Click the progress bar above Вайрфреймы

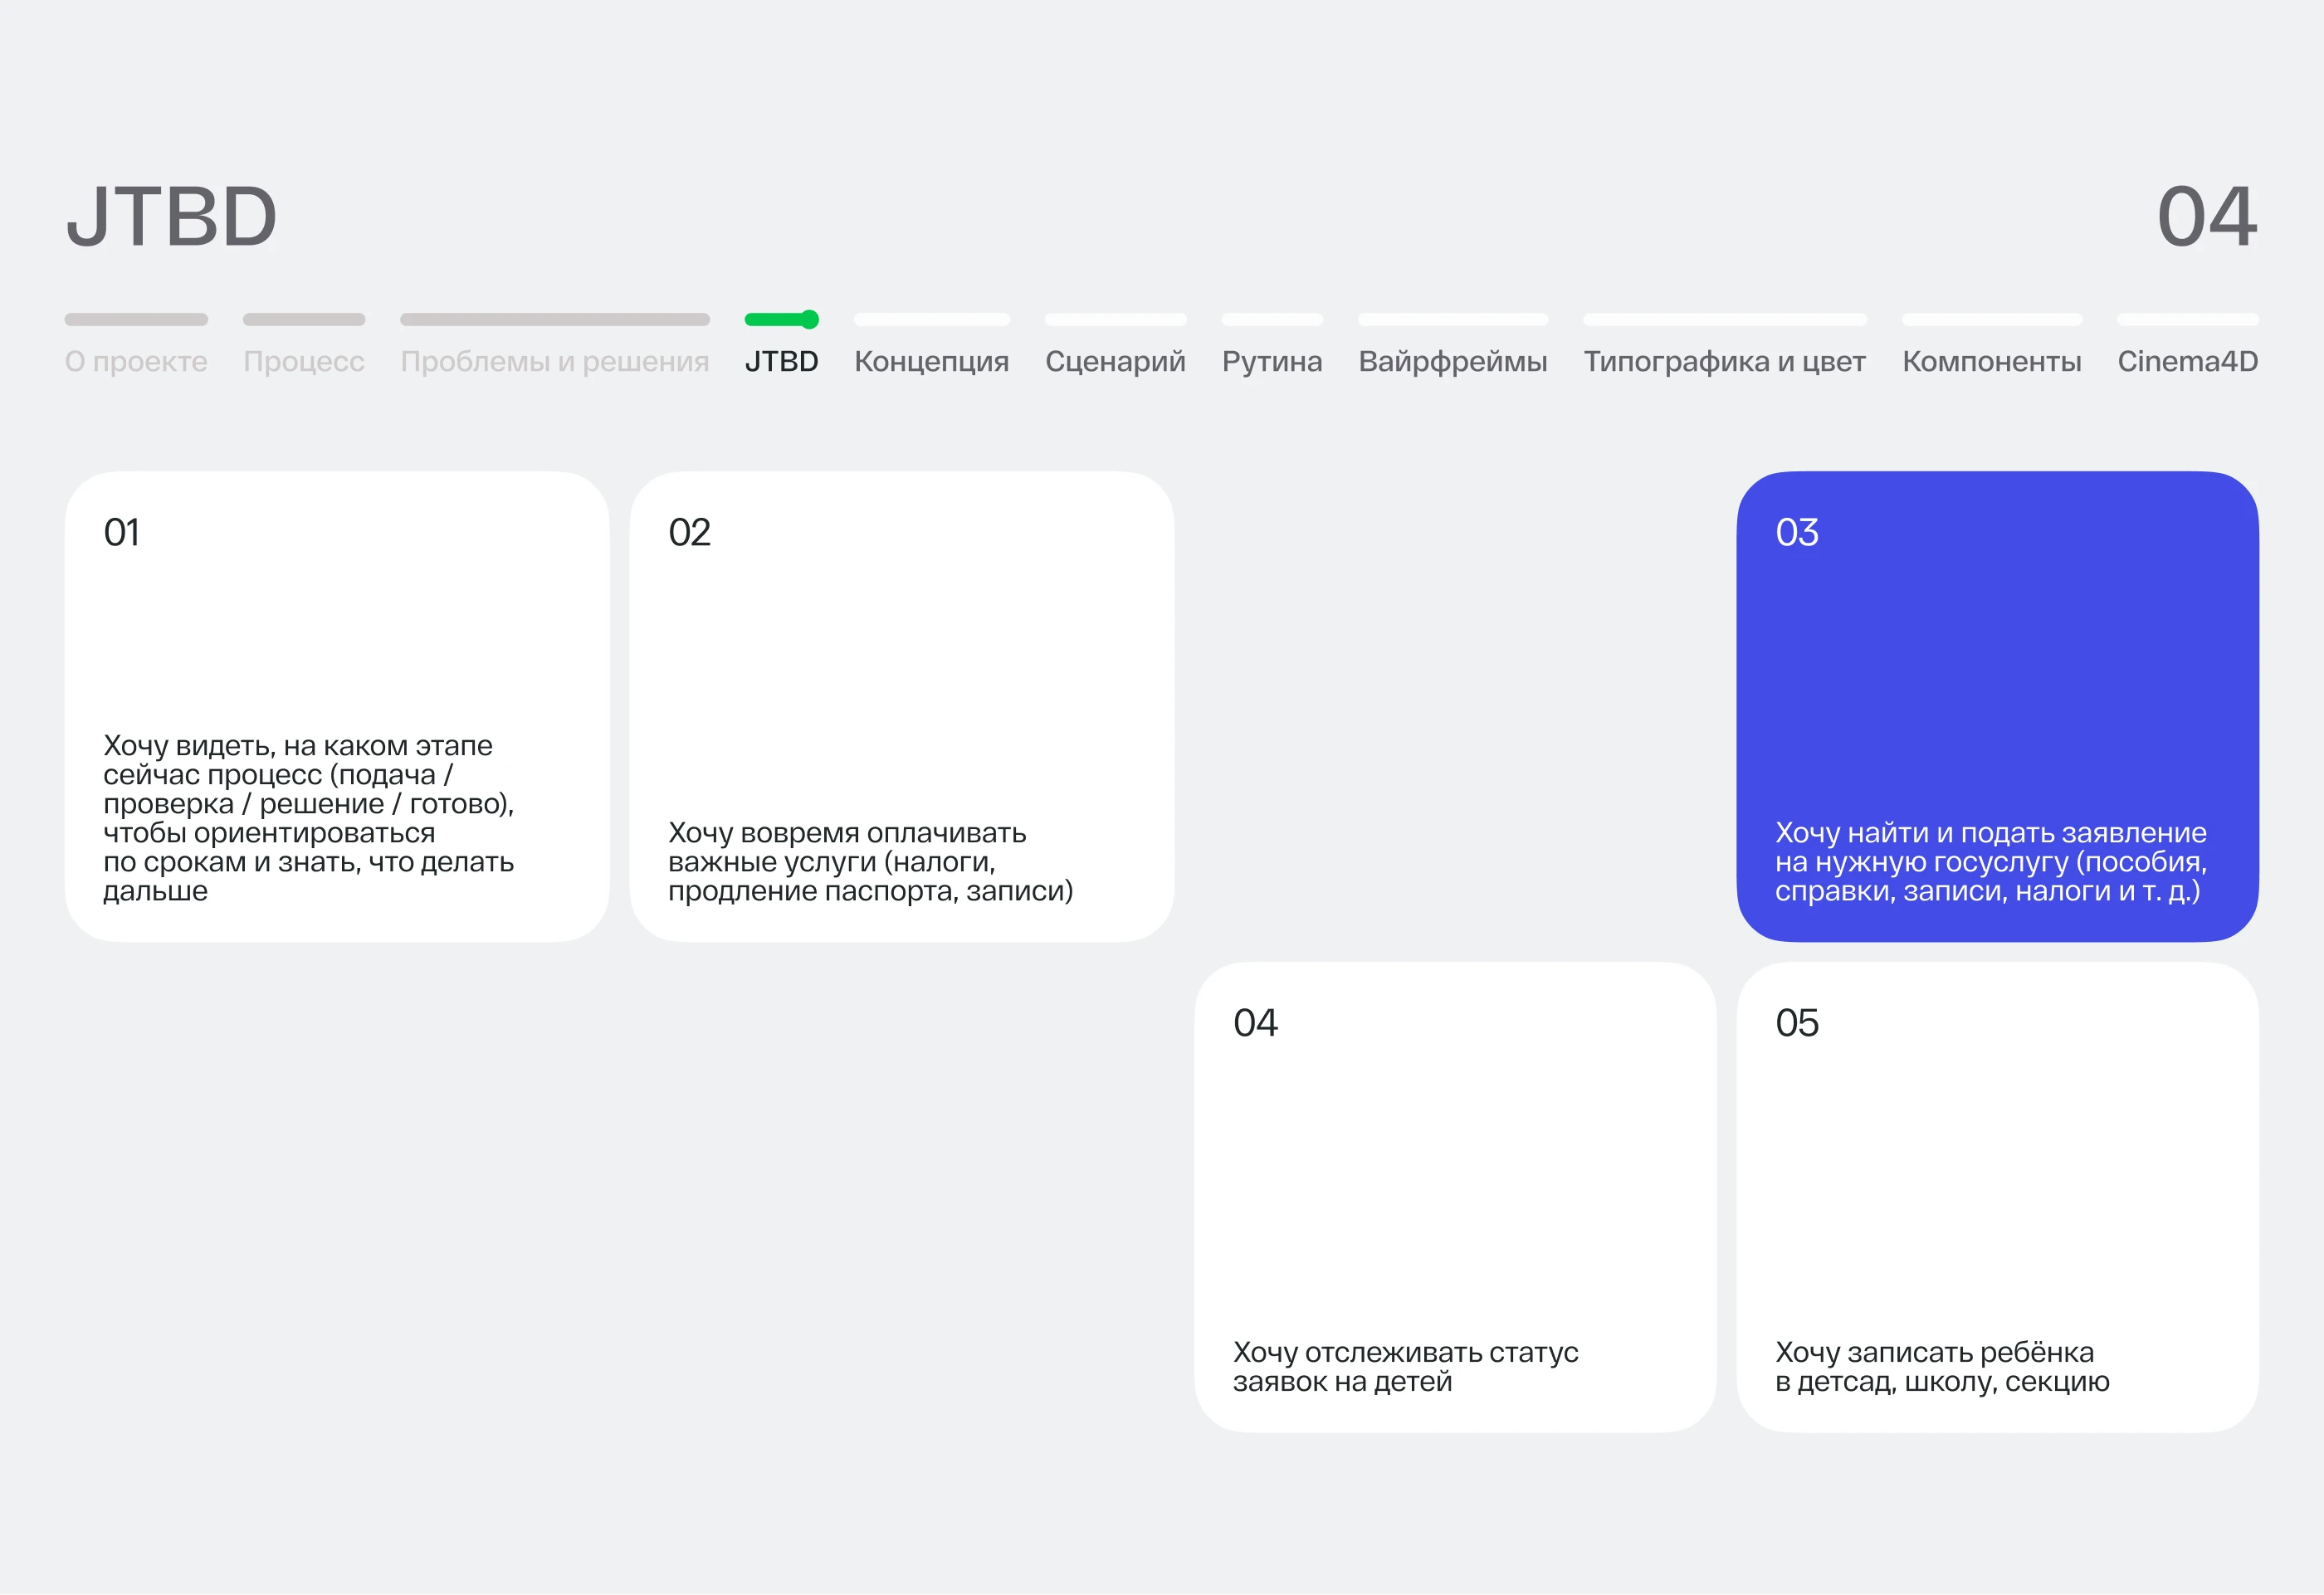1452,319
